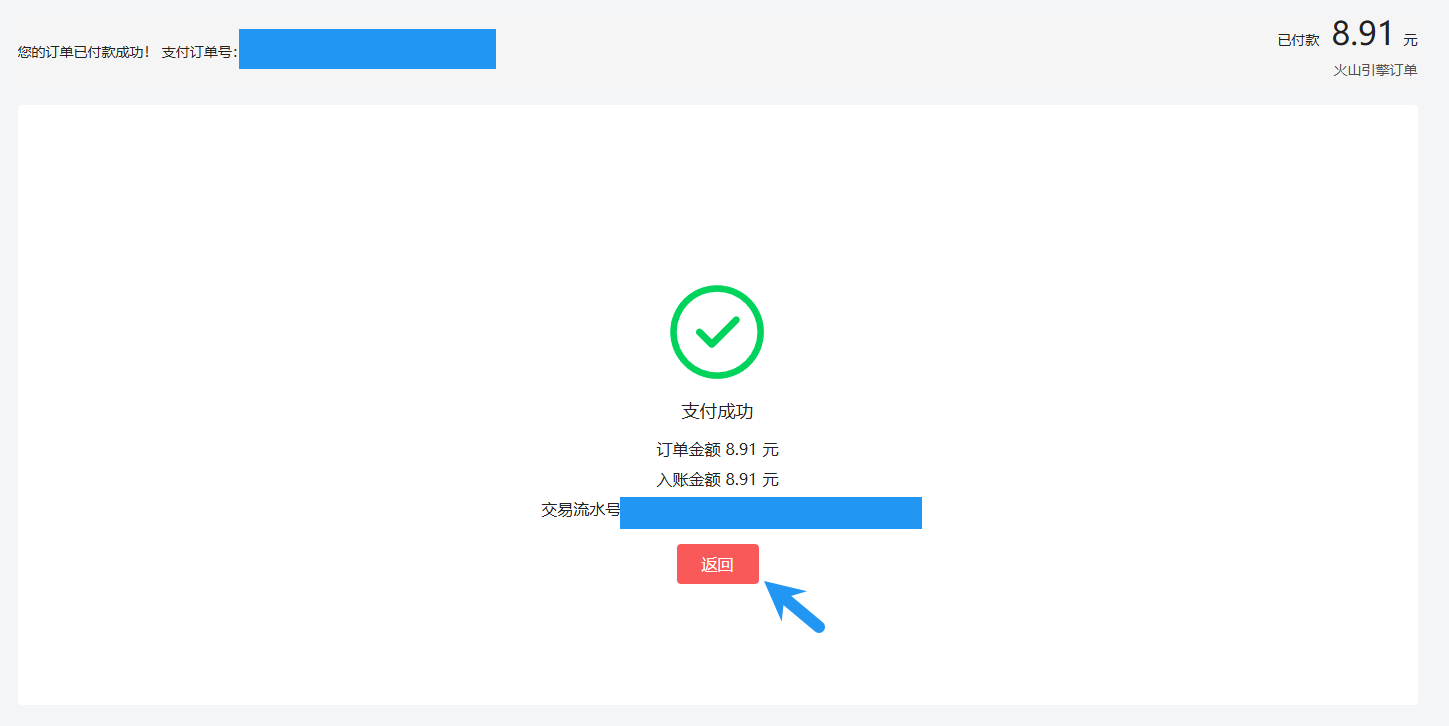Click the 入账金额 label
1449x726 pixels.
(688, 480)
